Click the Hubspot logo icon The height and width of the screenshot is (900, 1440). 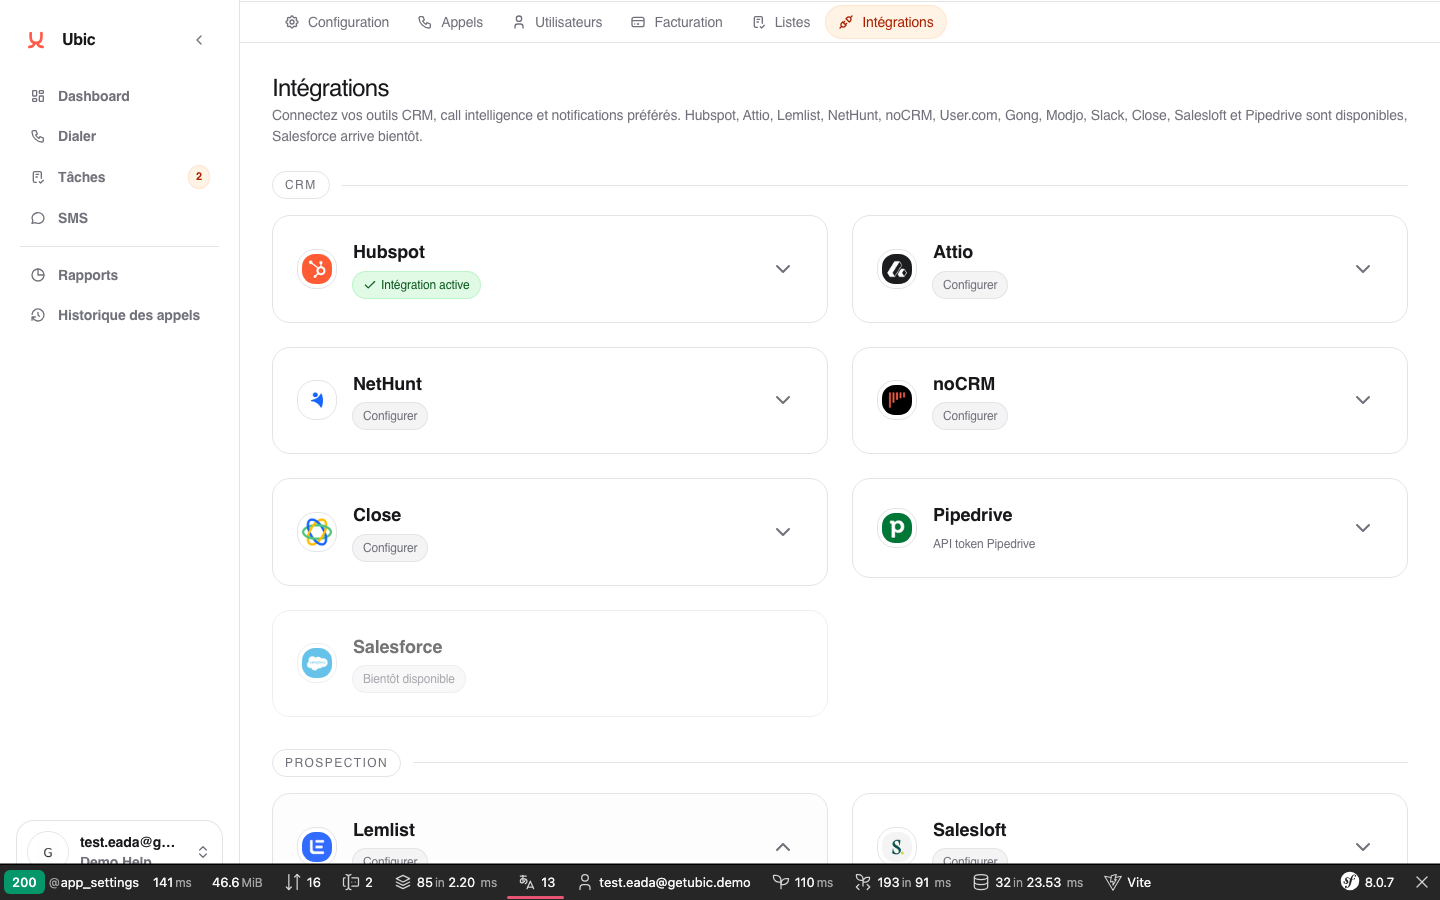point(317,269)
